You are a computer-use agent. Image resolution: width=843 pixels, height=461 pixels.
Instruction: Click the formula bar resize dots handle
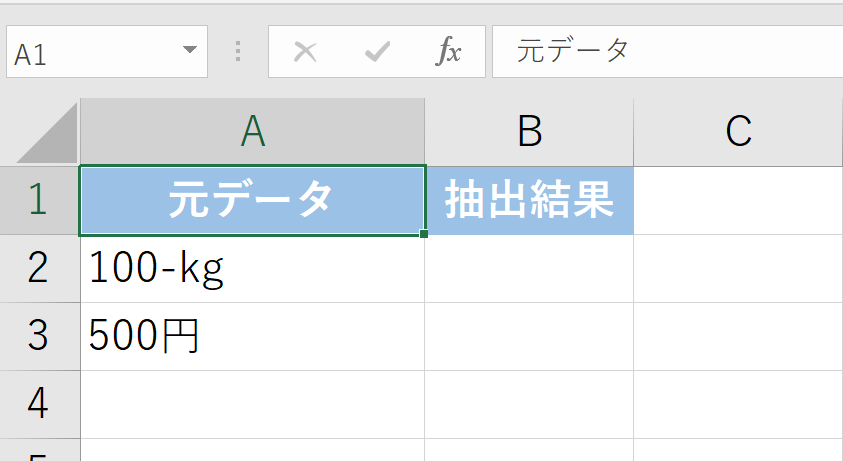pyautogui.click(x=238, y=52)
